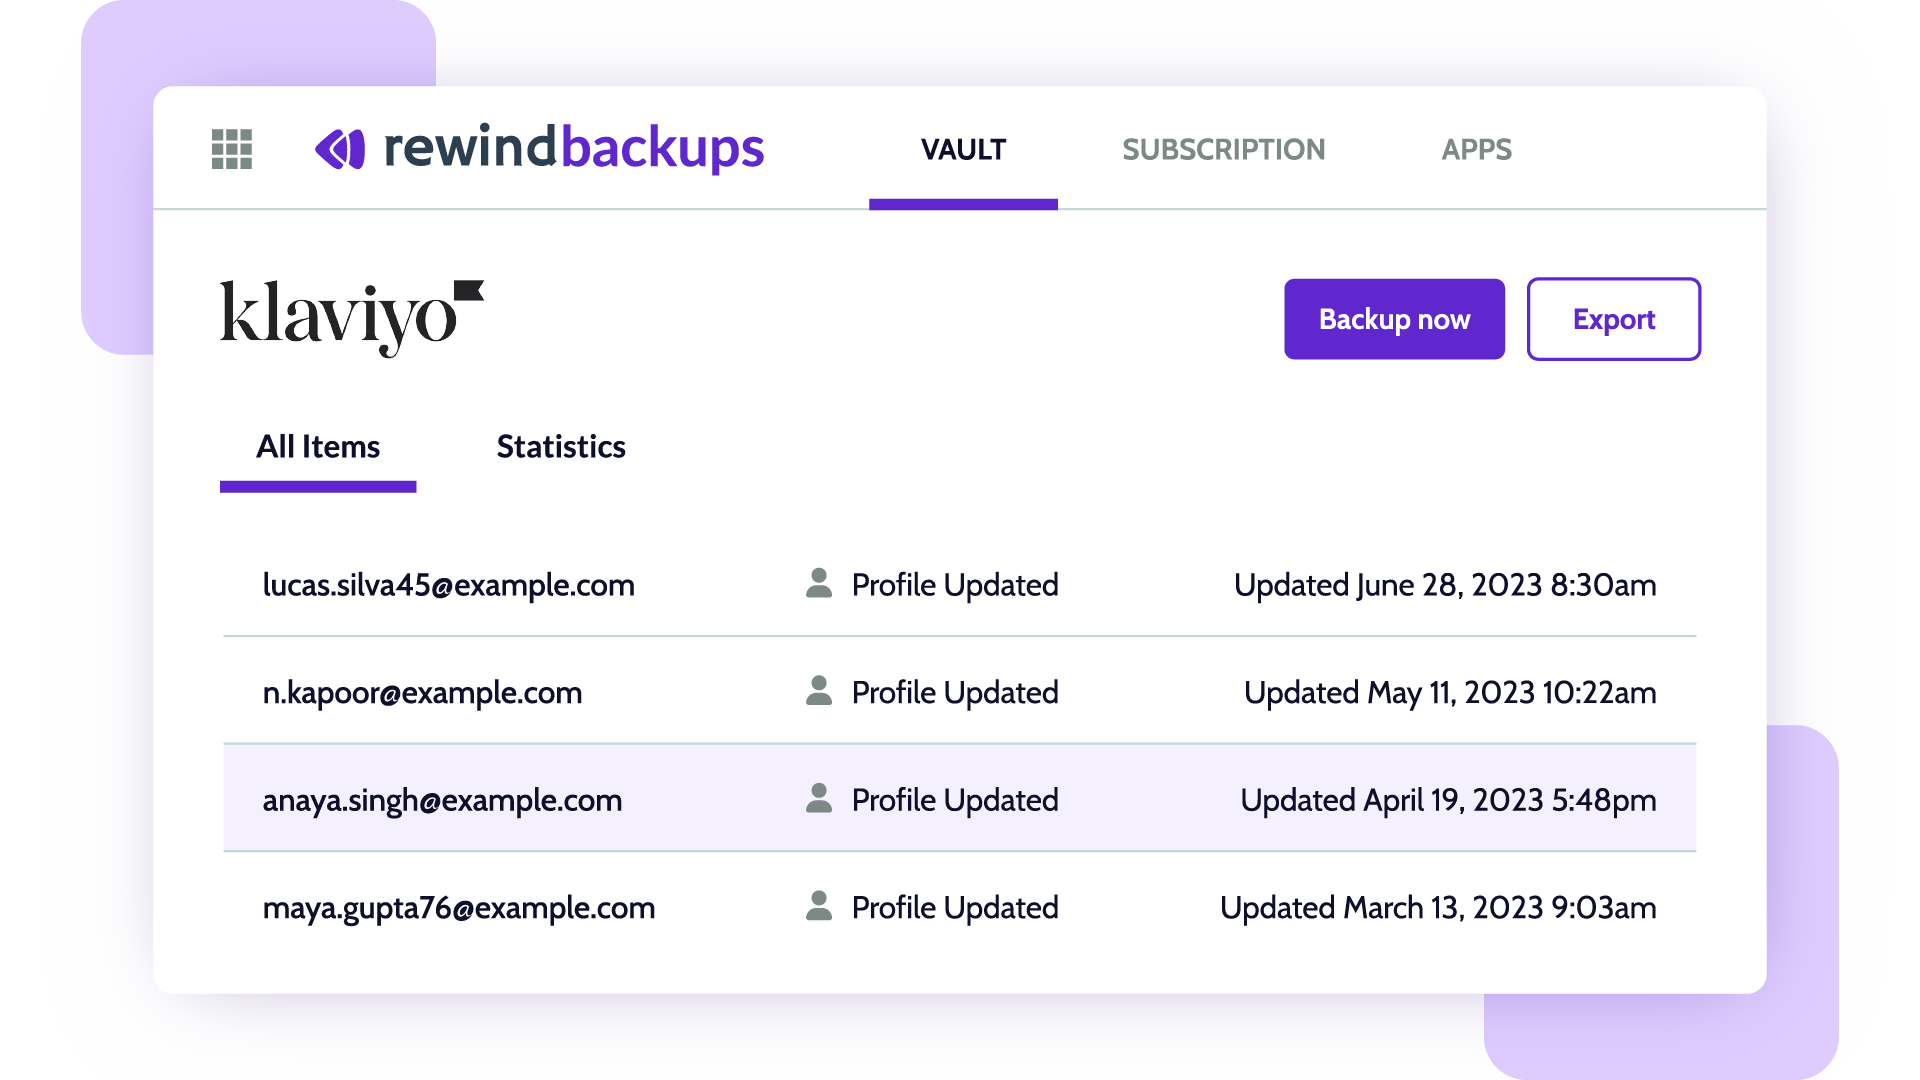Click profile icon in n.kapoor row
Screen dimensions: 1920x1080
click(x=819, y=691)
